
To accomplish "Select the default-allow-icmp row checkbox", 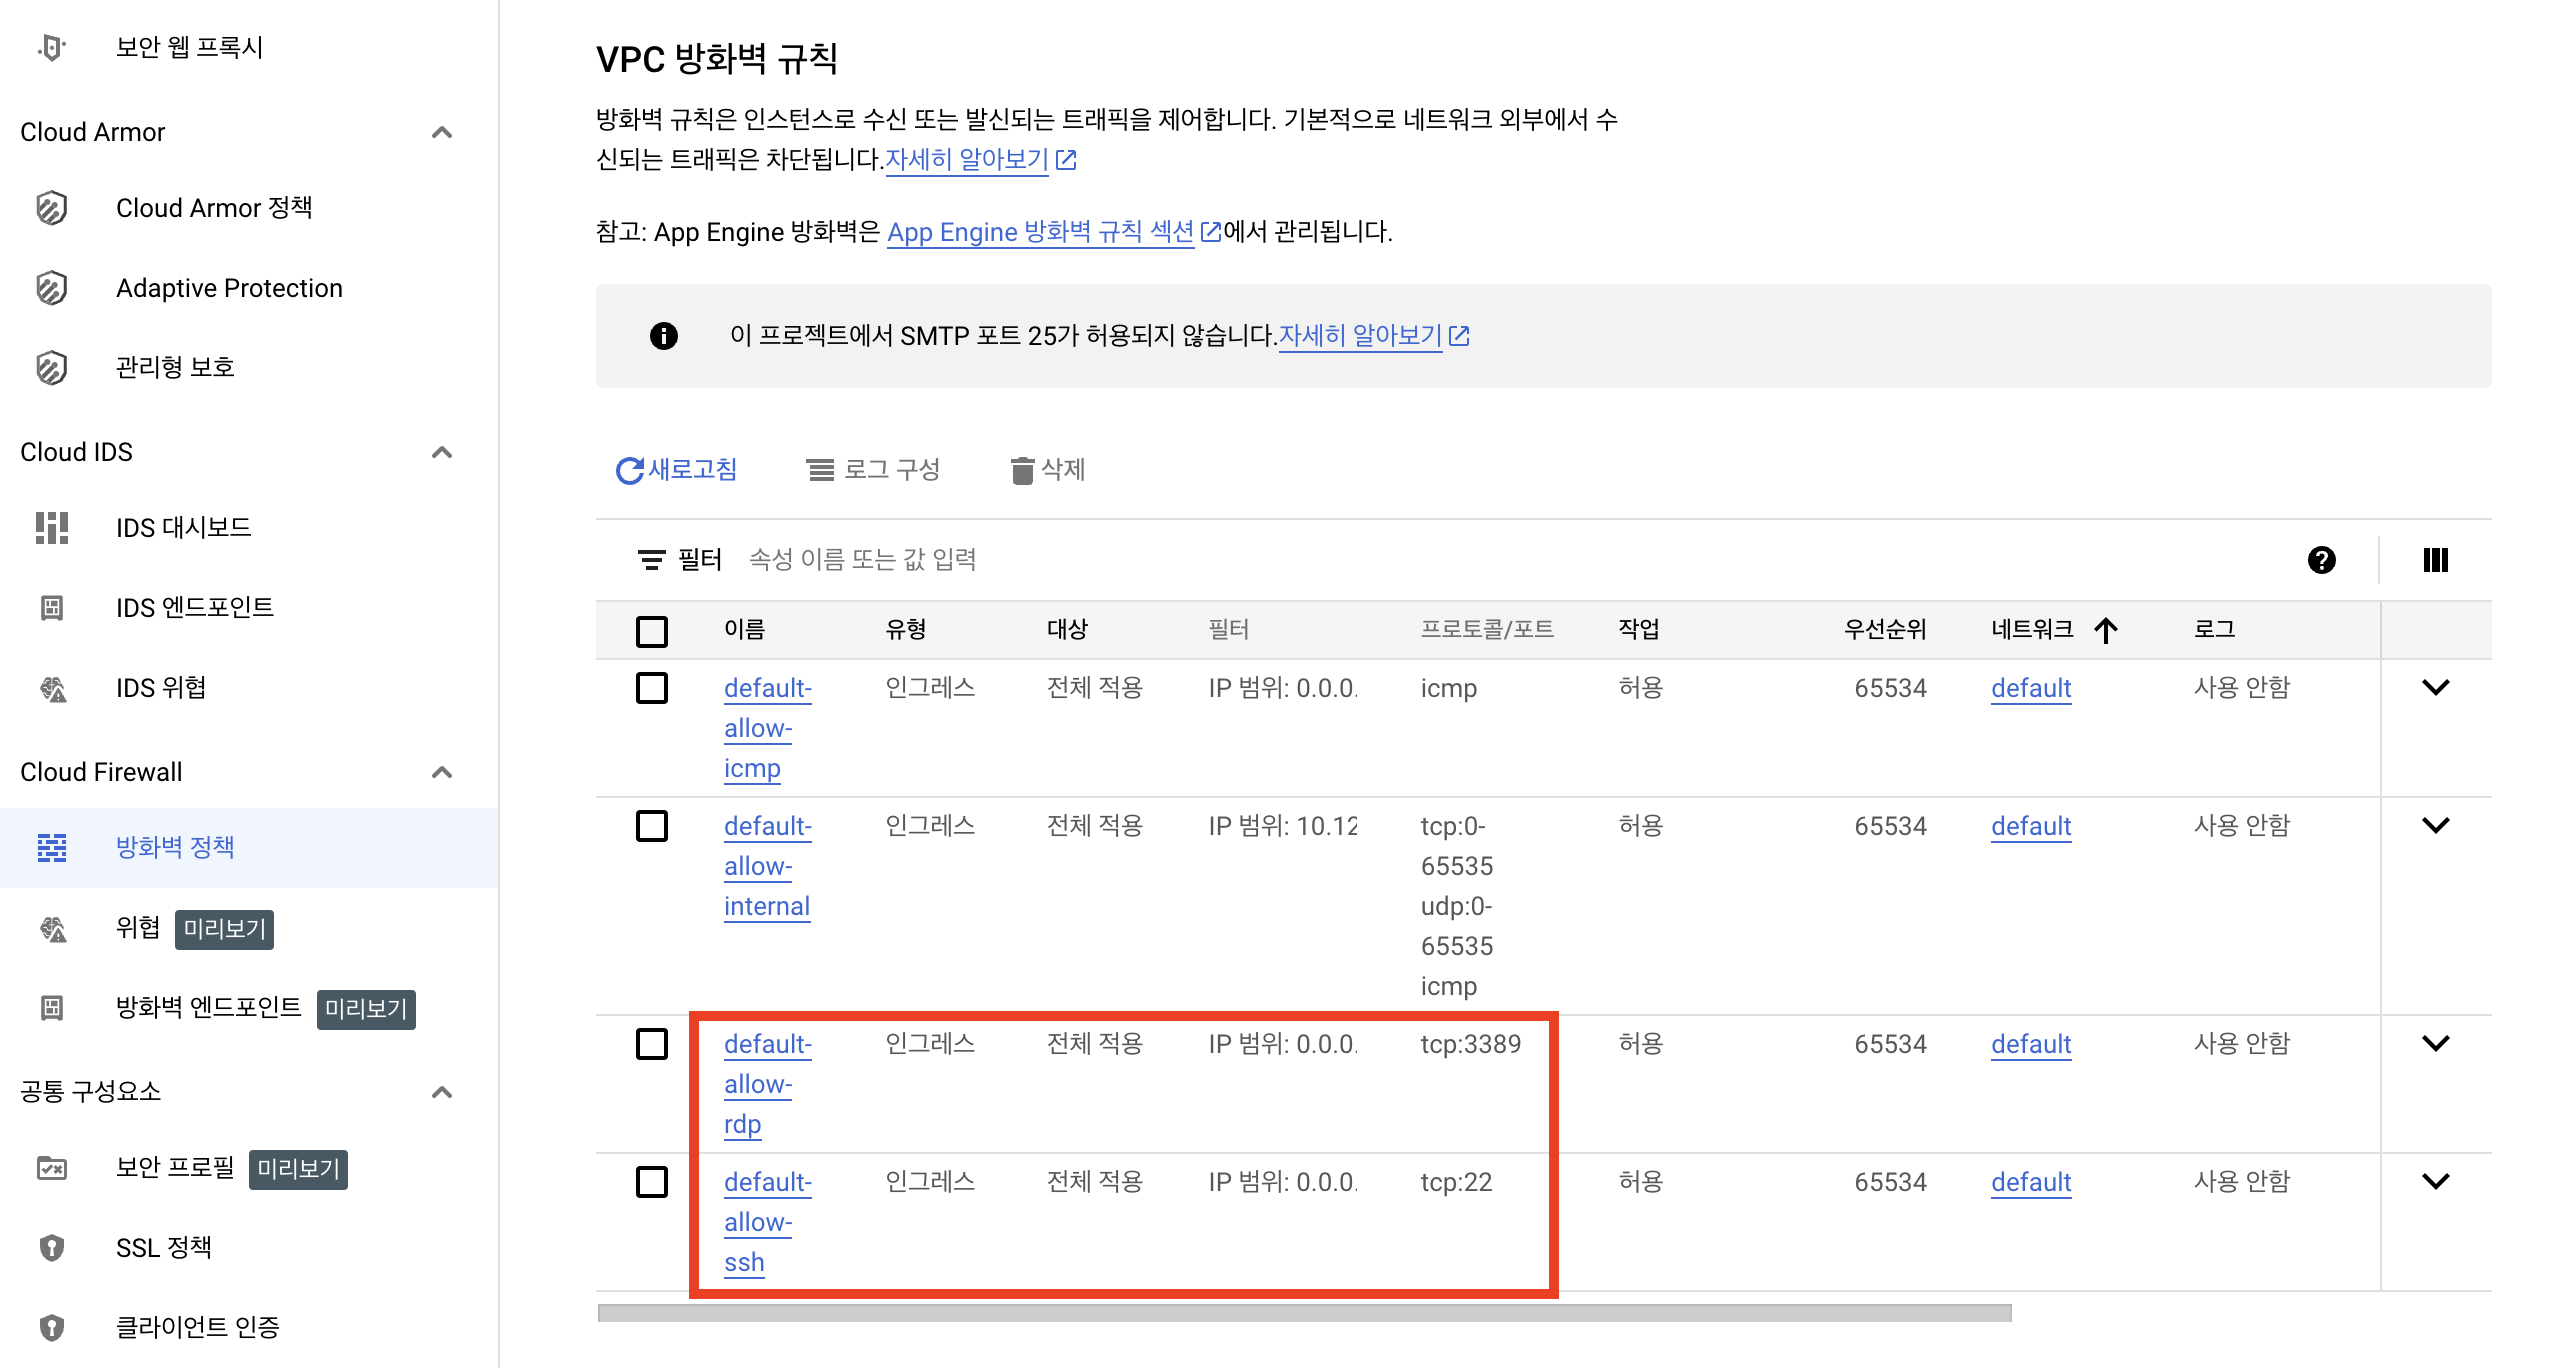I will coord(652,688).
